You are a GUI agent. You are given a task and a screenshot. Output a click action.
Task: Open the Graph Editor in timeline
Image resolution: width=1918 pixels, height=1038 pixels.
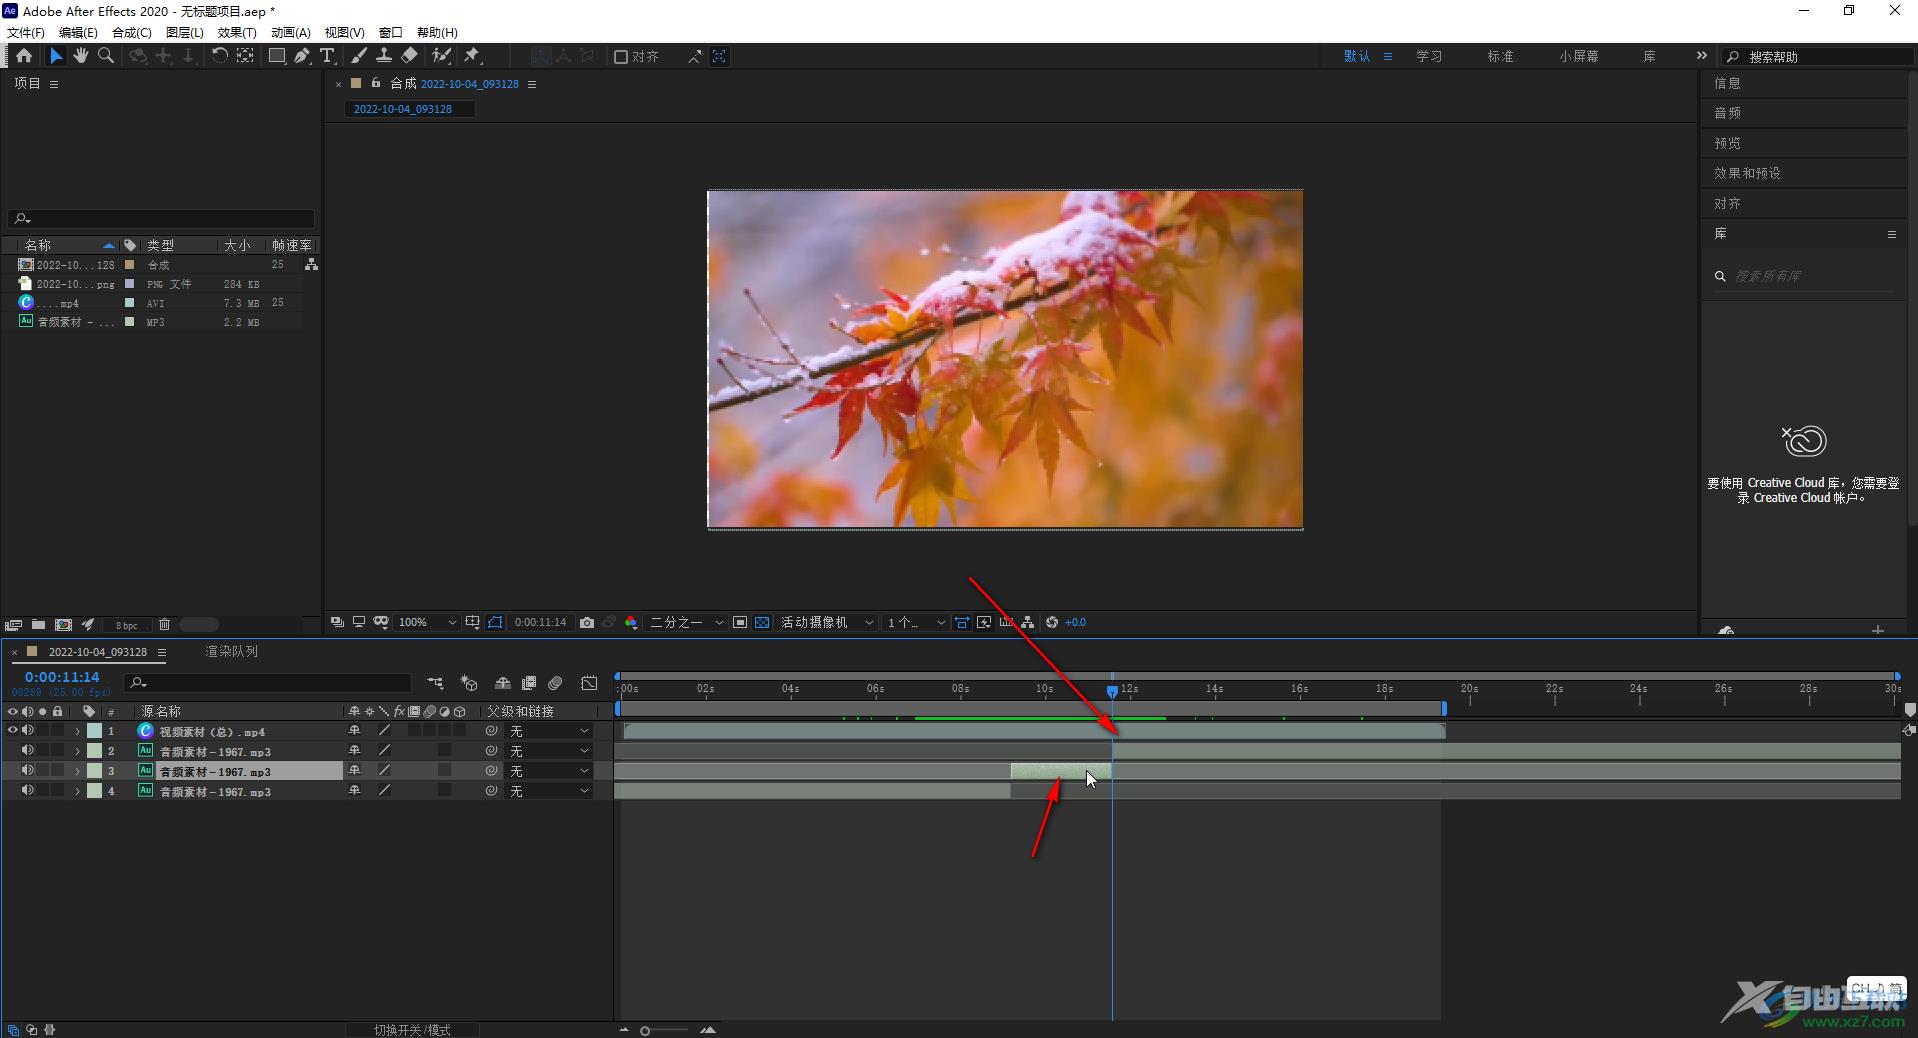tap(590, 683)
